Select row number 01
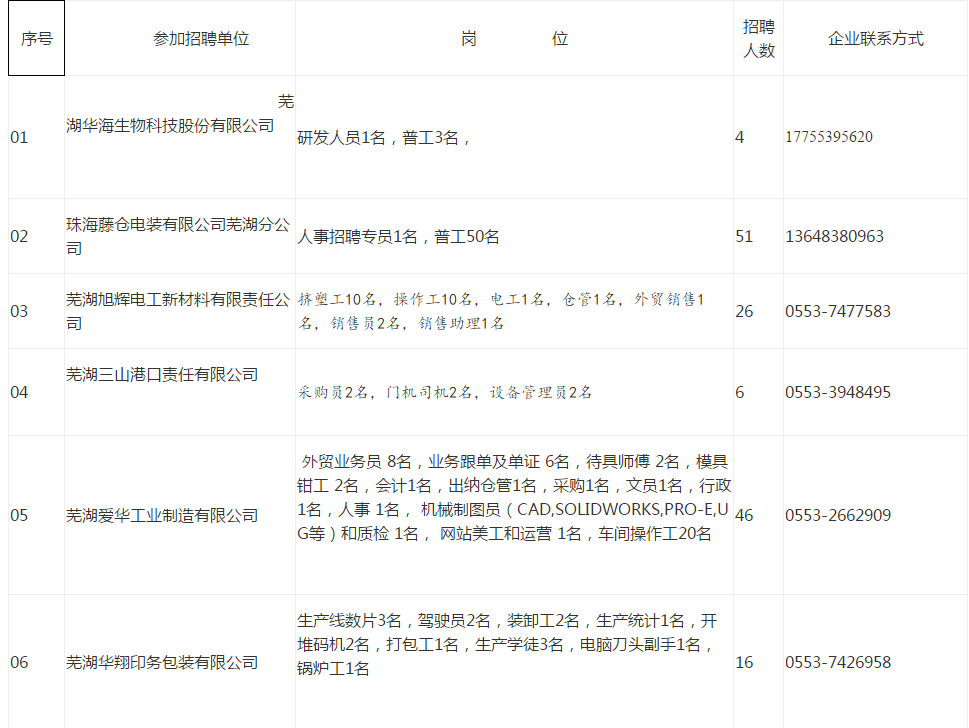Screen dimensions: 969x728 (x=19, y=137)
